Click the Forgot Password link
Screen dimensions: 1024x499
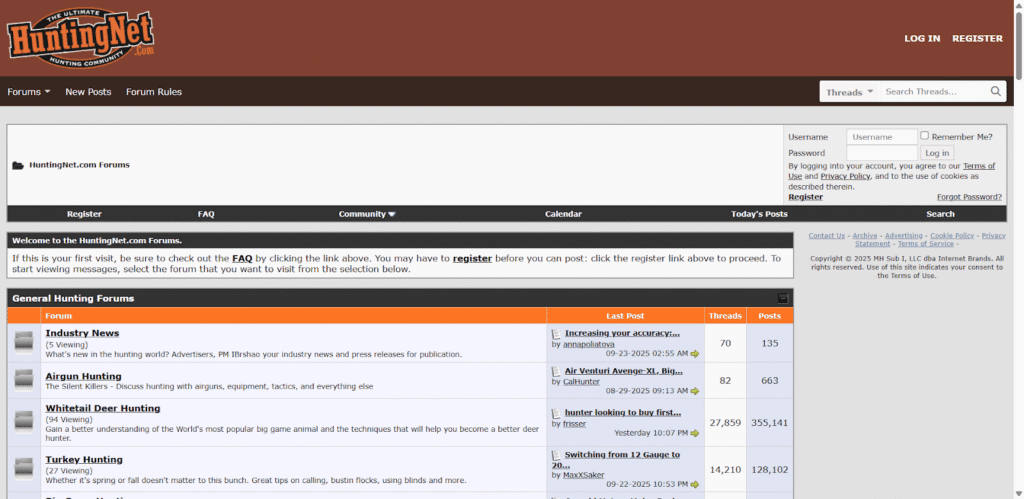pos(969,197)
